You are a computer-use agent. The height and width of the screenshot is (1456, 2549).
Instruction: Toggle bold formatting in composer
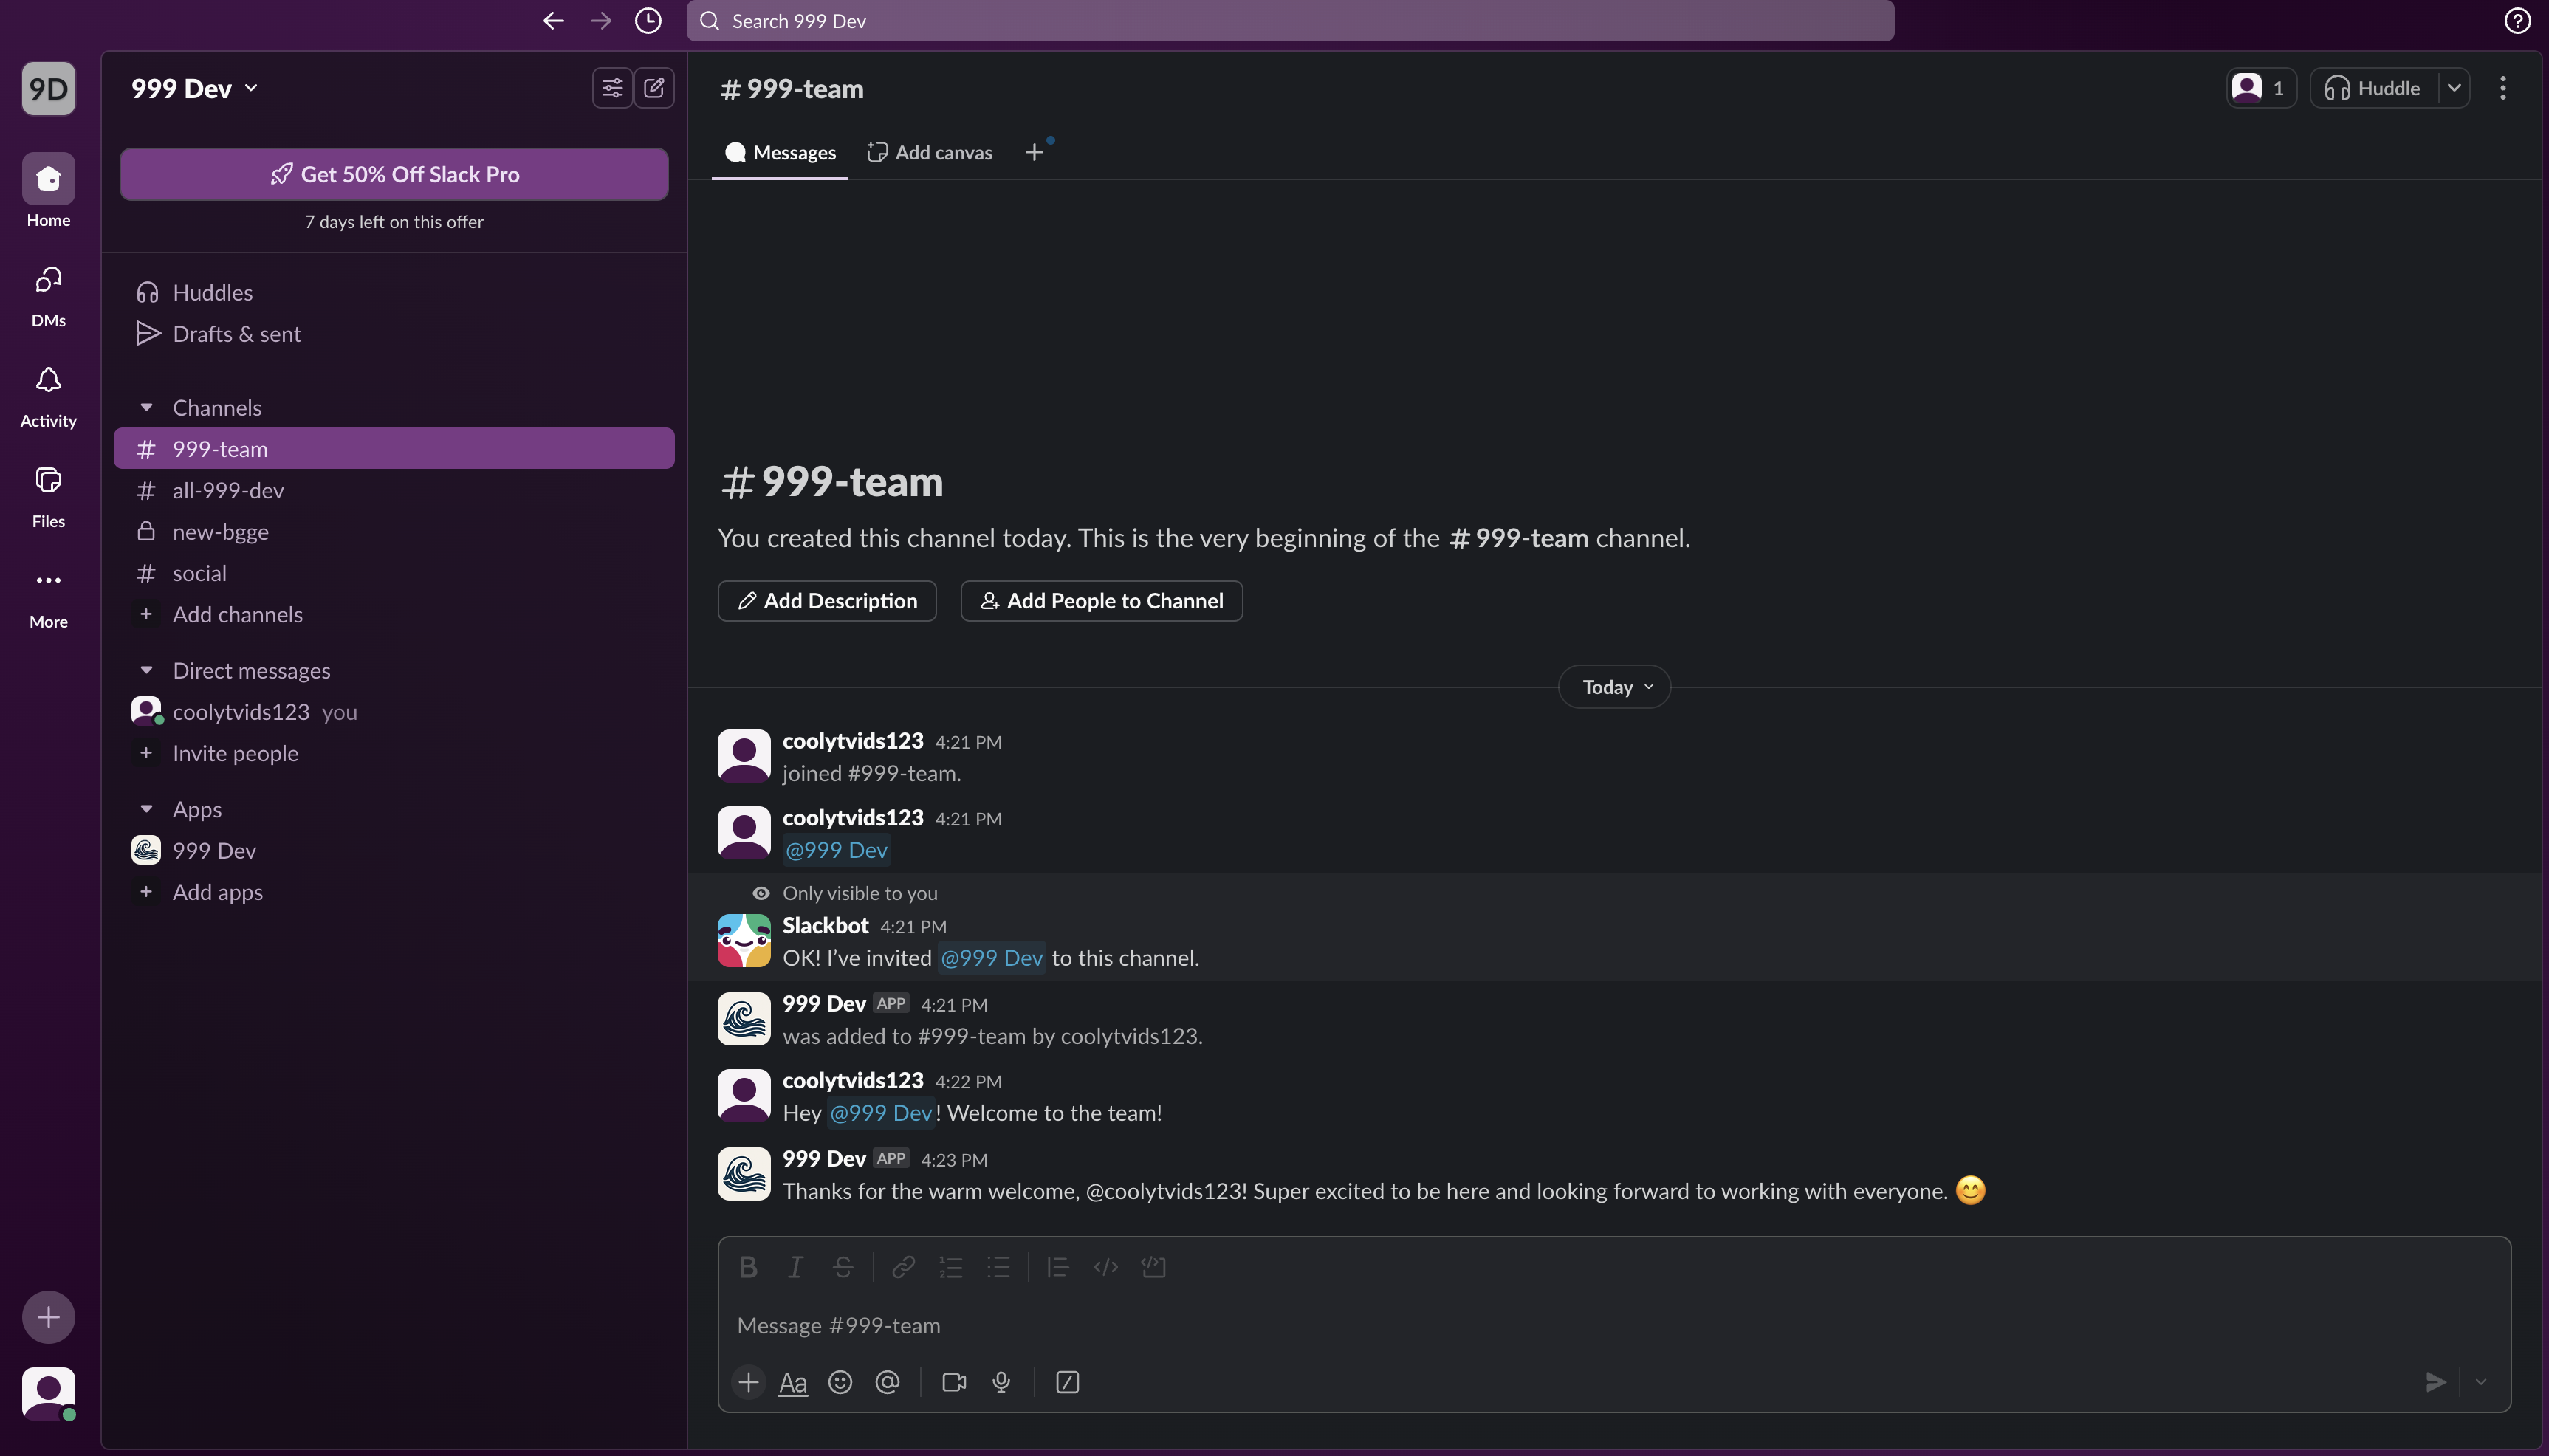tap(748, 1267)
